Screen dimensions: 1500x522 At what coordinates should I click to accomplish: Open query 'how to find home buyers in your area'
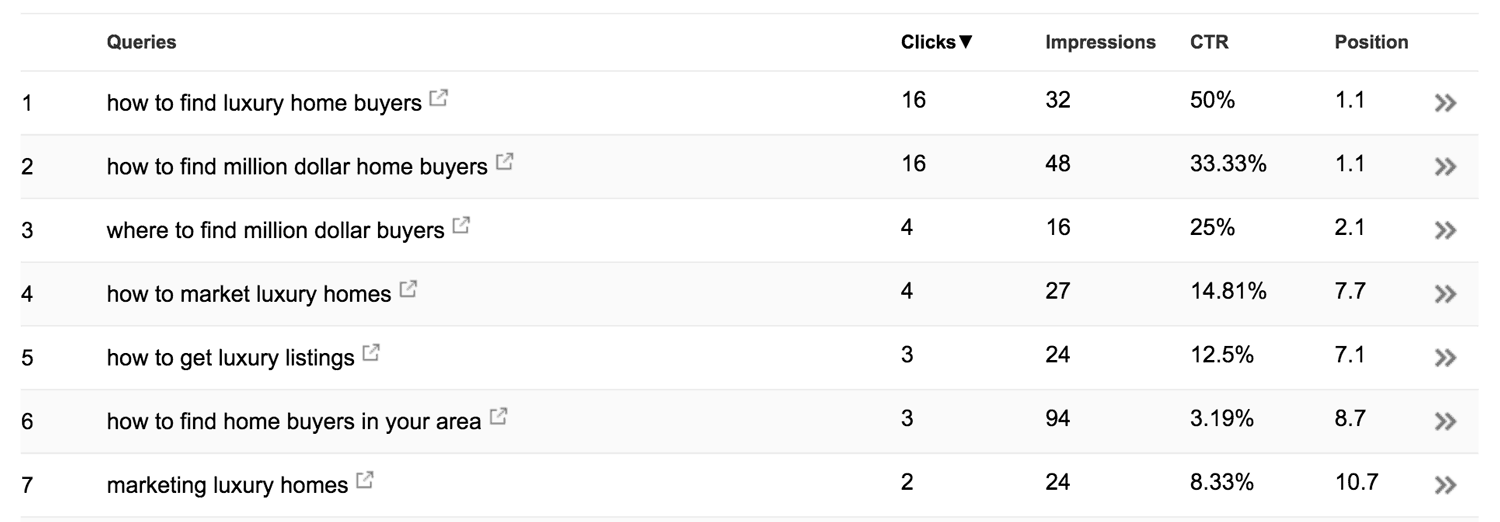click(294, 421)
